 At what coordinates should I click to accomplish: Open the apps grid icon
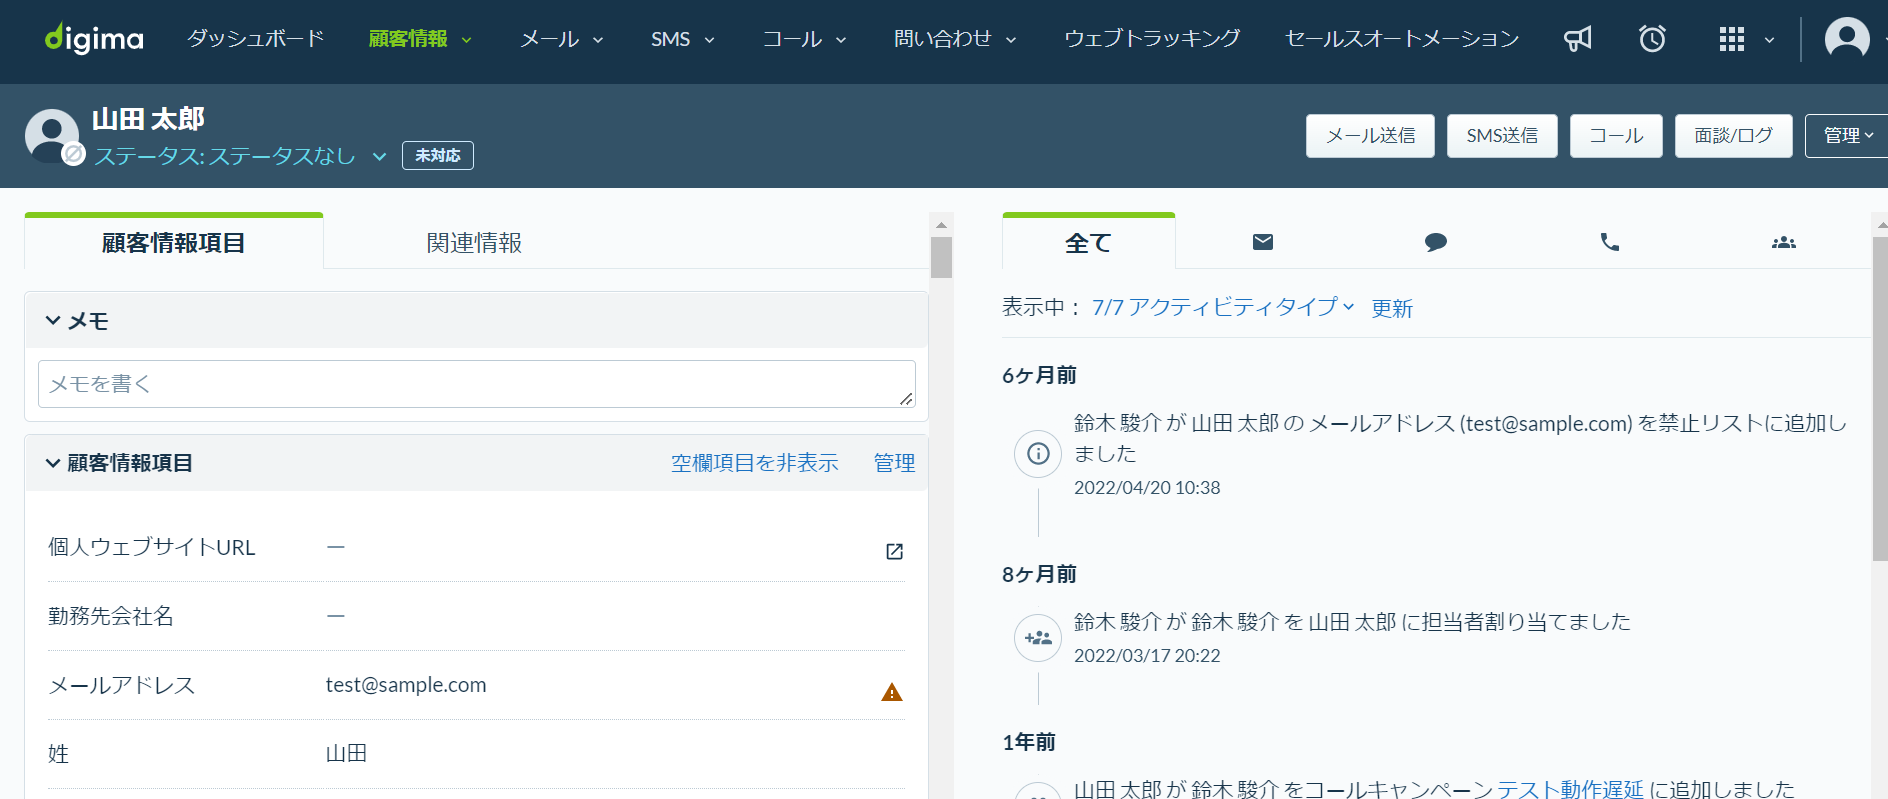pyautogui.click(x=1732, y=39)
